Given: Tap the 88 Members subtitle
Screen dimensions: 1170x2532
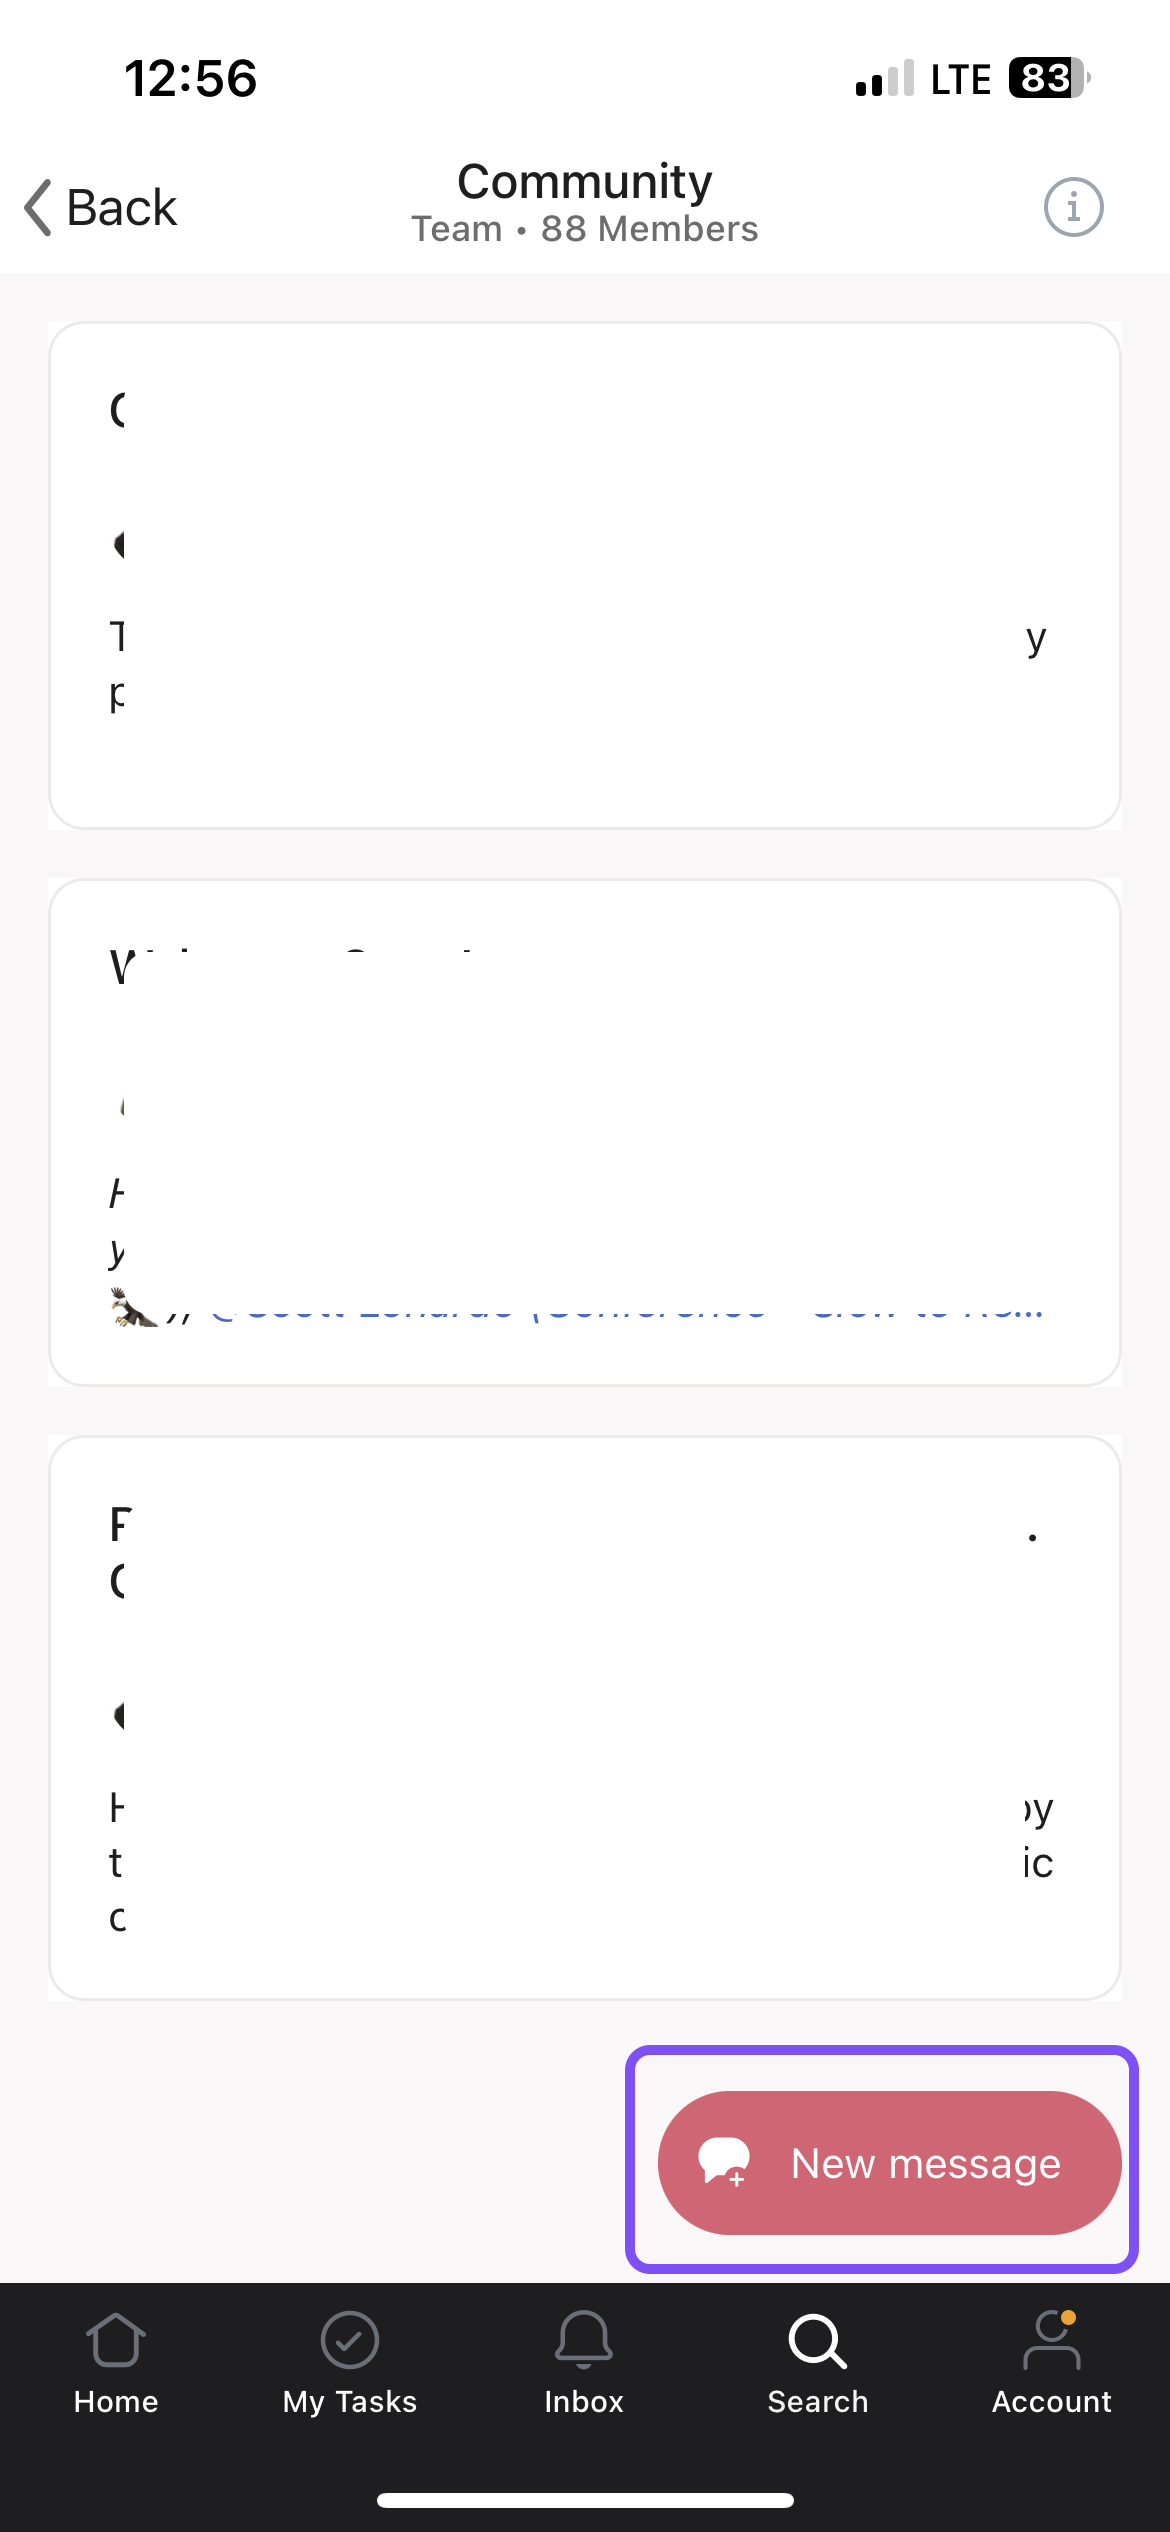Looking at the screenshot, I should 650,229.
